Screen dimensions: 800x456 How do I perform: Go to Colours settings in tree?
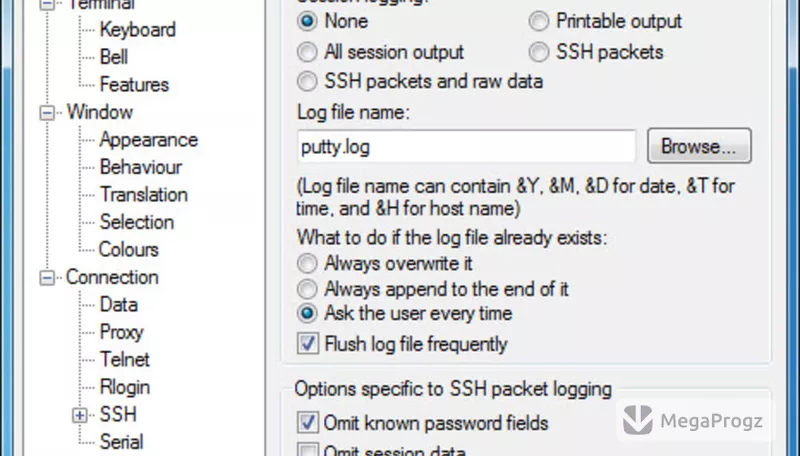coord(129,249)
